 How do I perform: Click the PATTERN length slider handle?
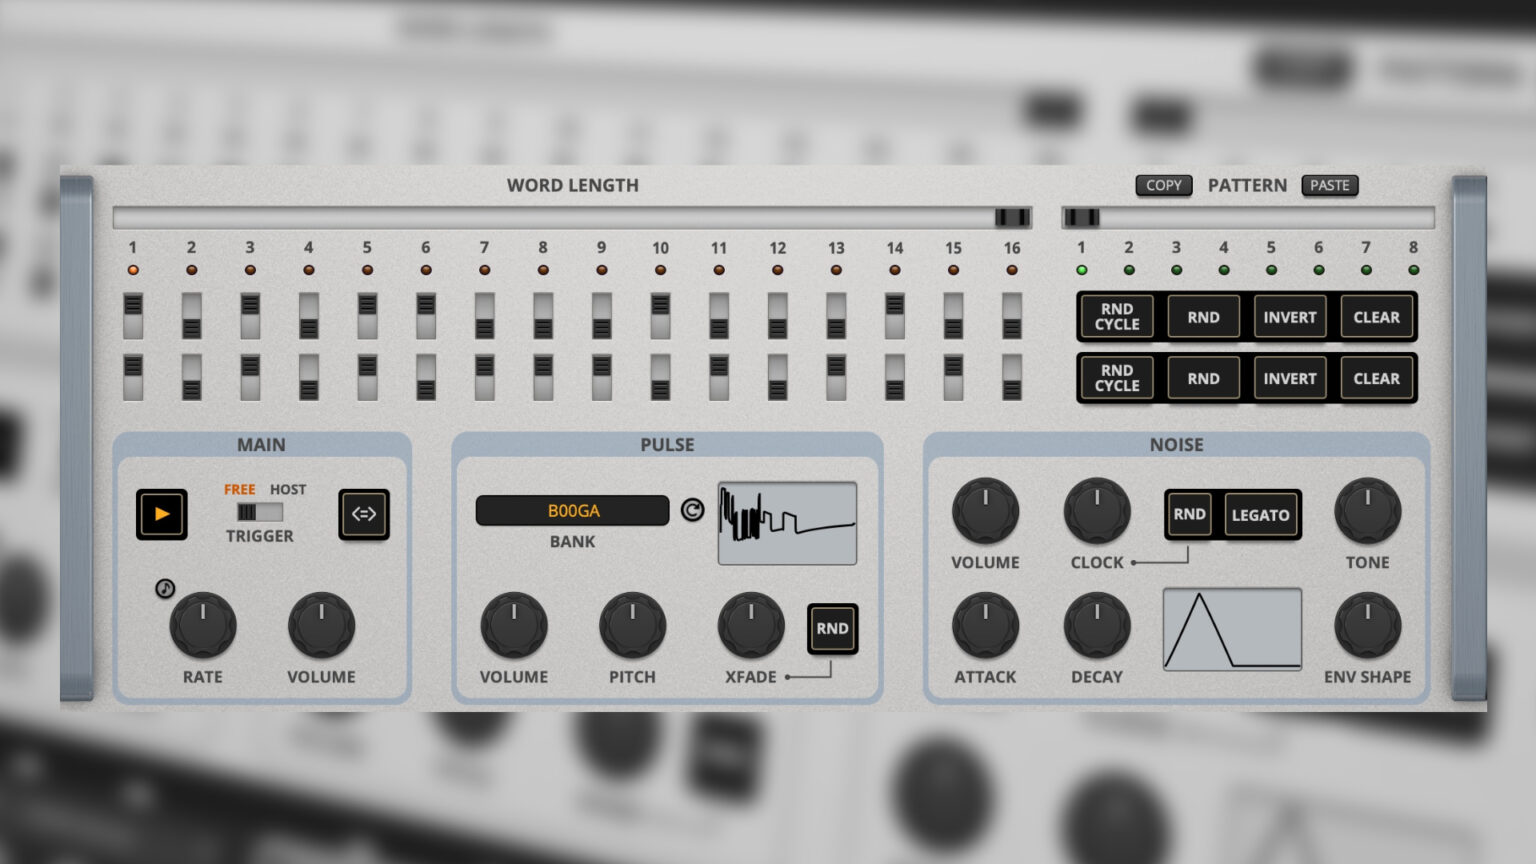(1081, 217)
